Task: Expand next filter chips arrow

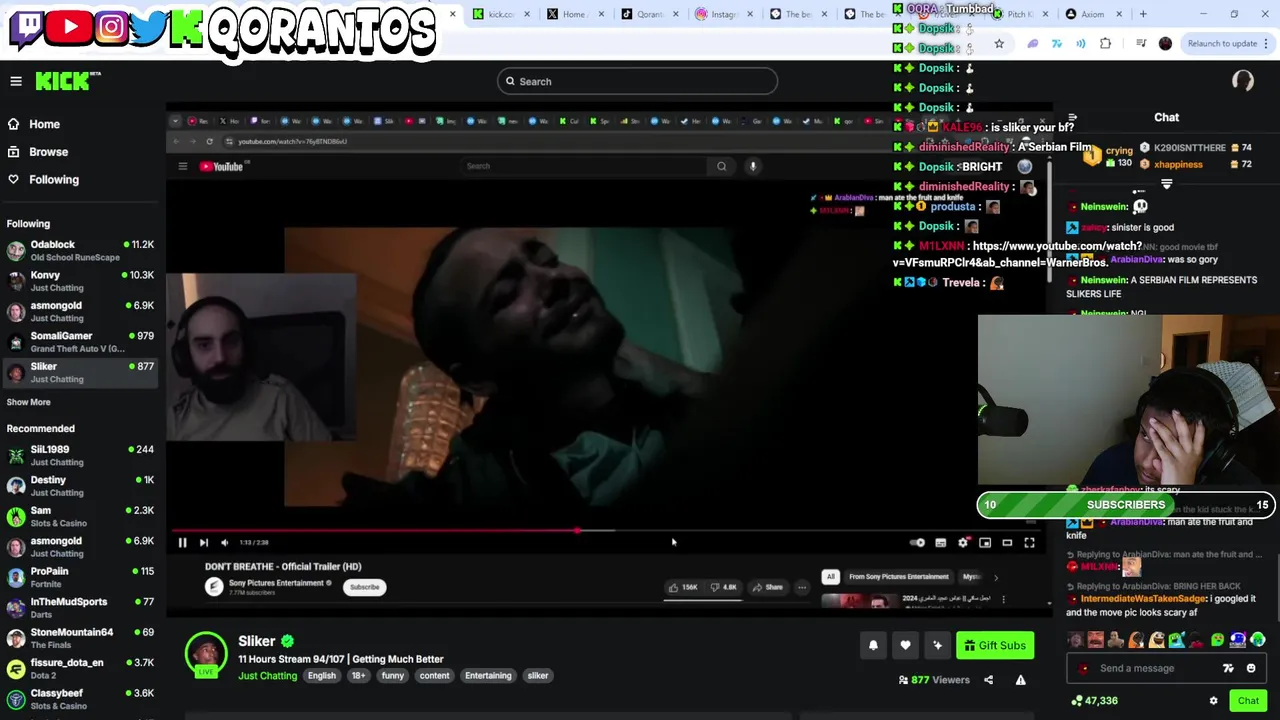Action: pos(995,577)
